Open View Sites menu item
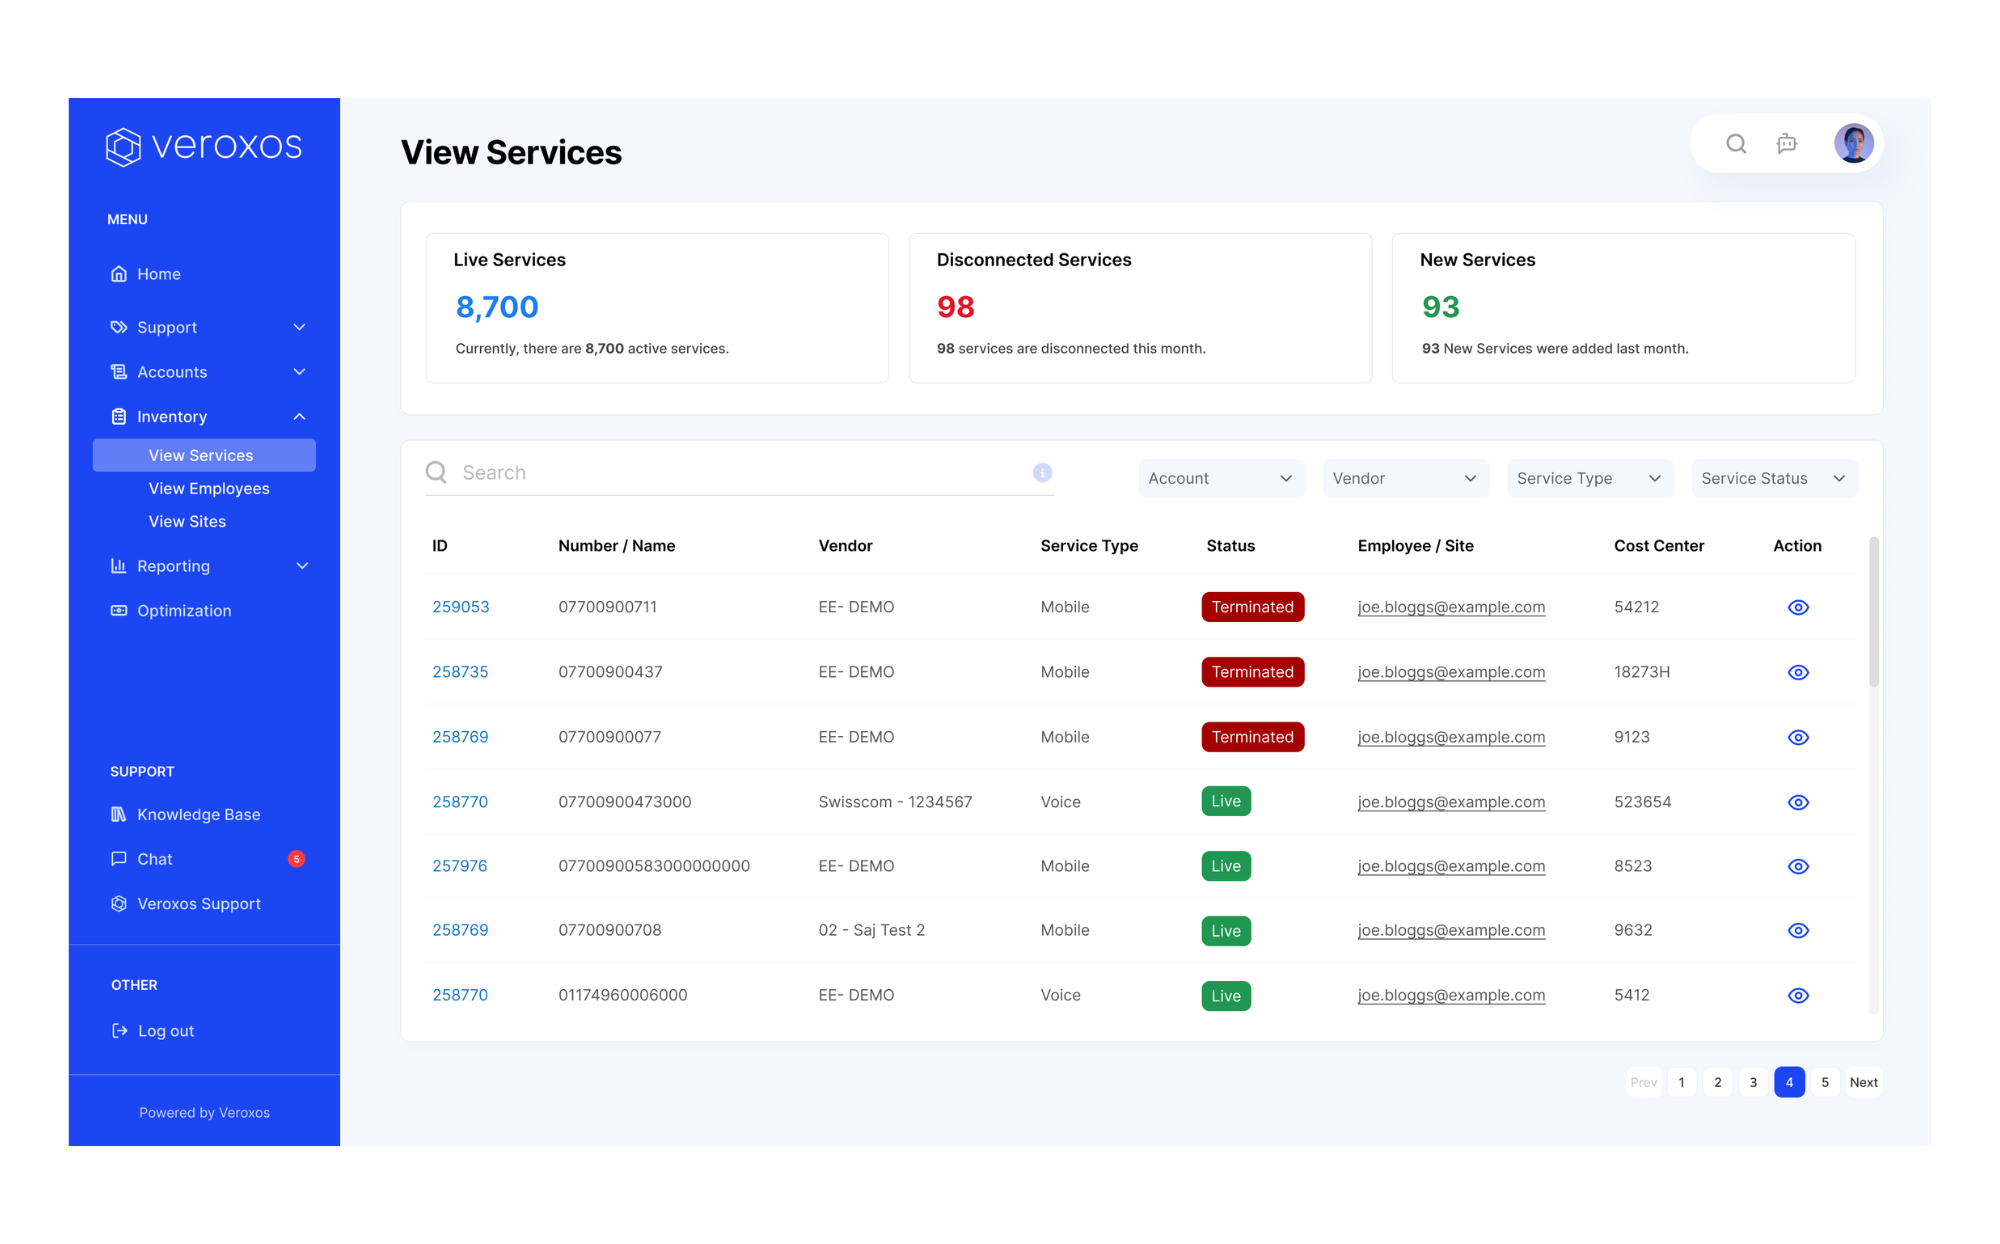This screenshot has width=2000, height=1244. pyautogui.click(x=187, y=522)
